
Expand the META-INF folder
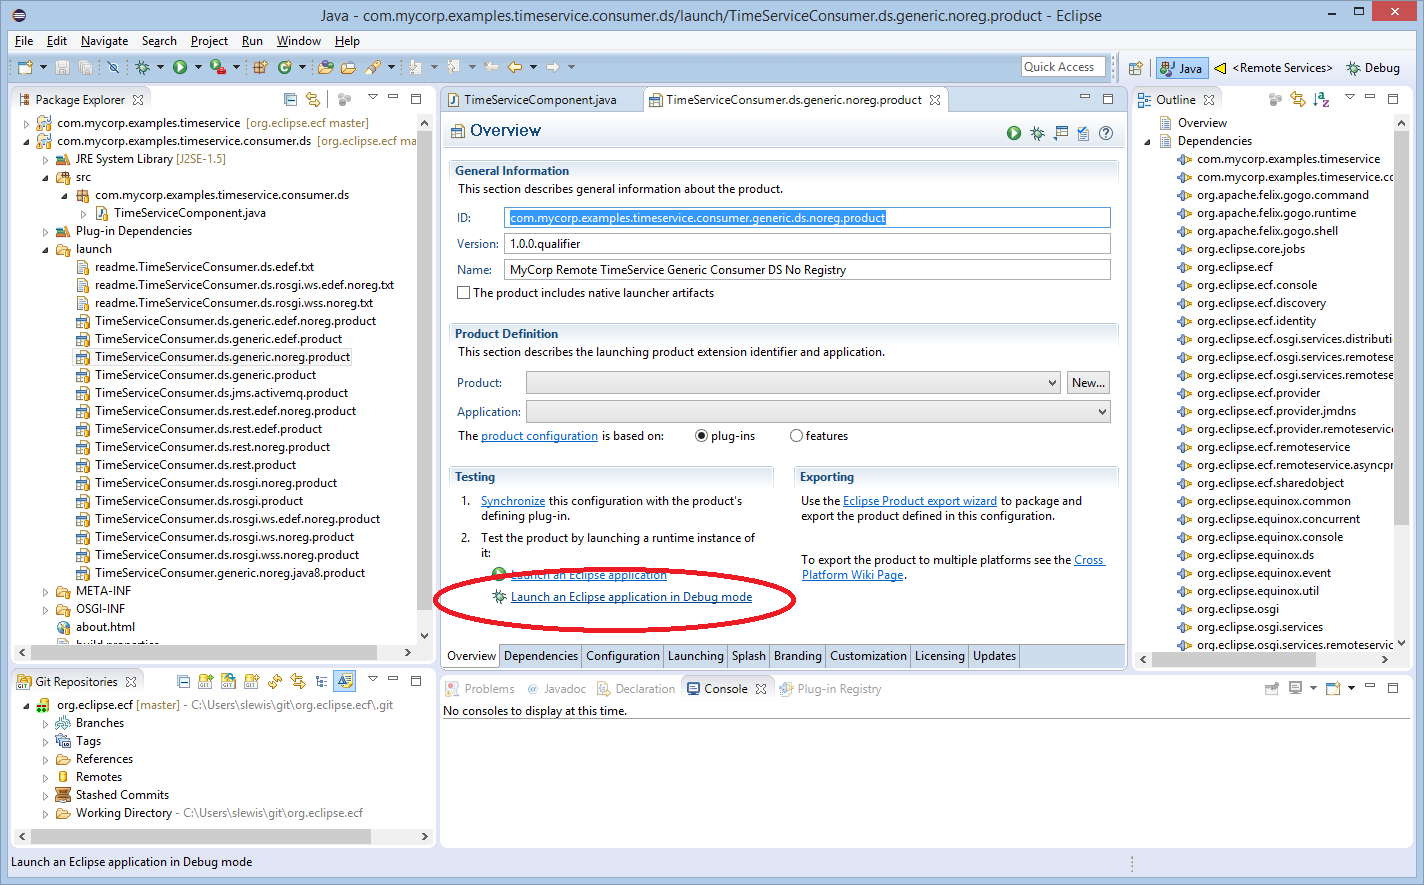tap(45, 591)
